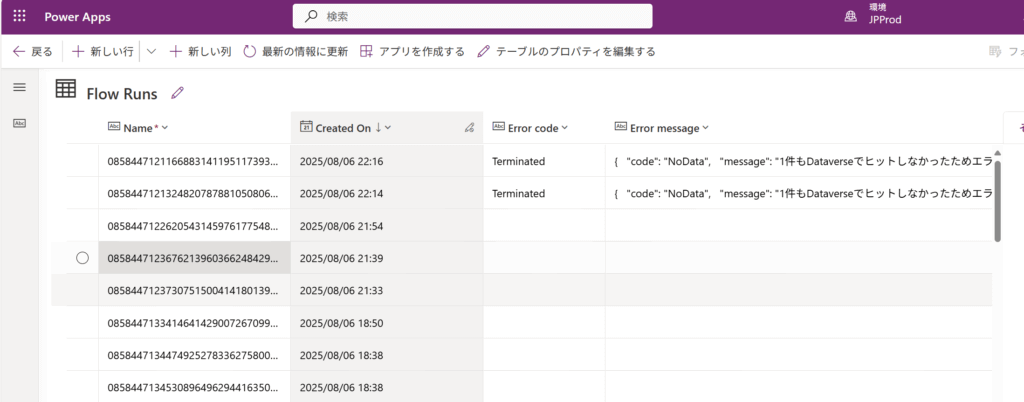
Task: Expand the 新しい行 split-button chevron
Action: tap(151, 51)
